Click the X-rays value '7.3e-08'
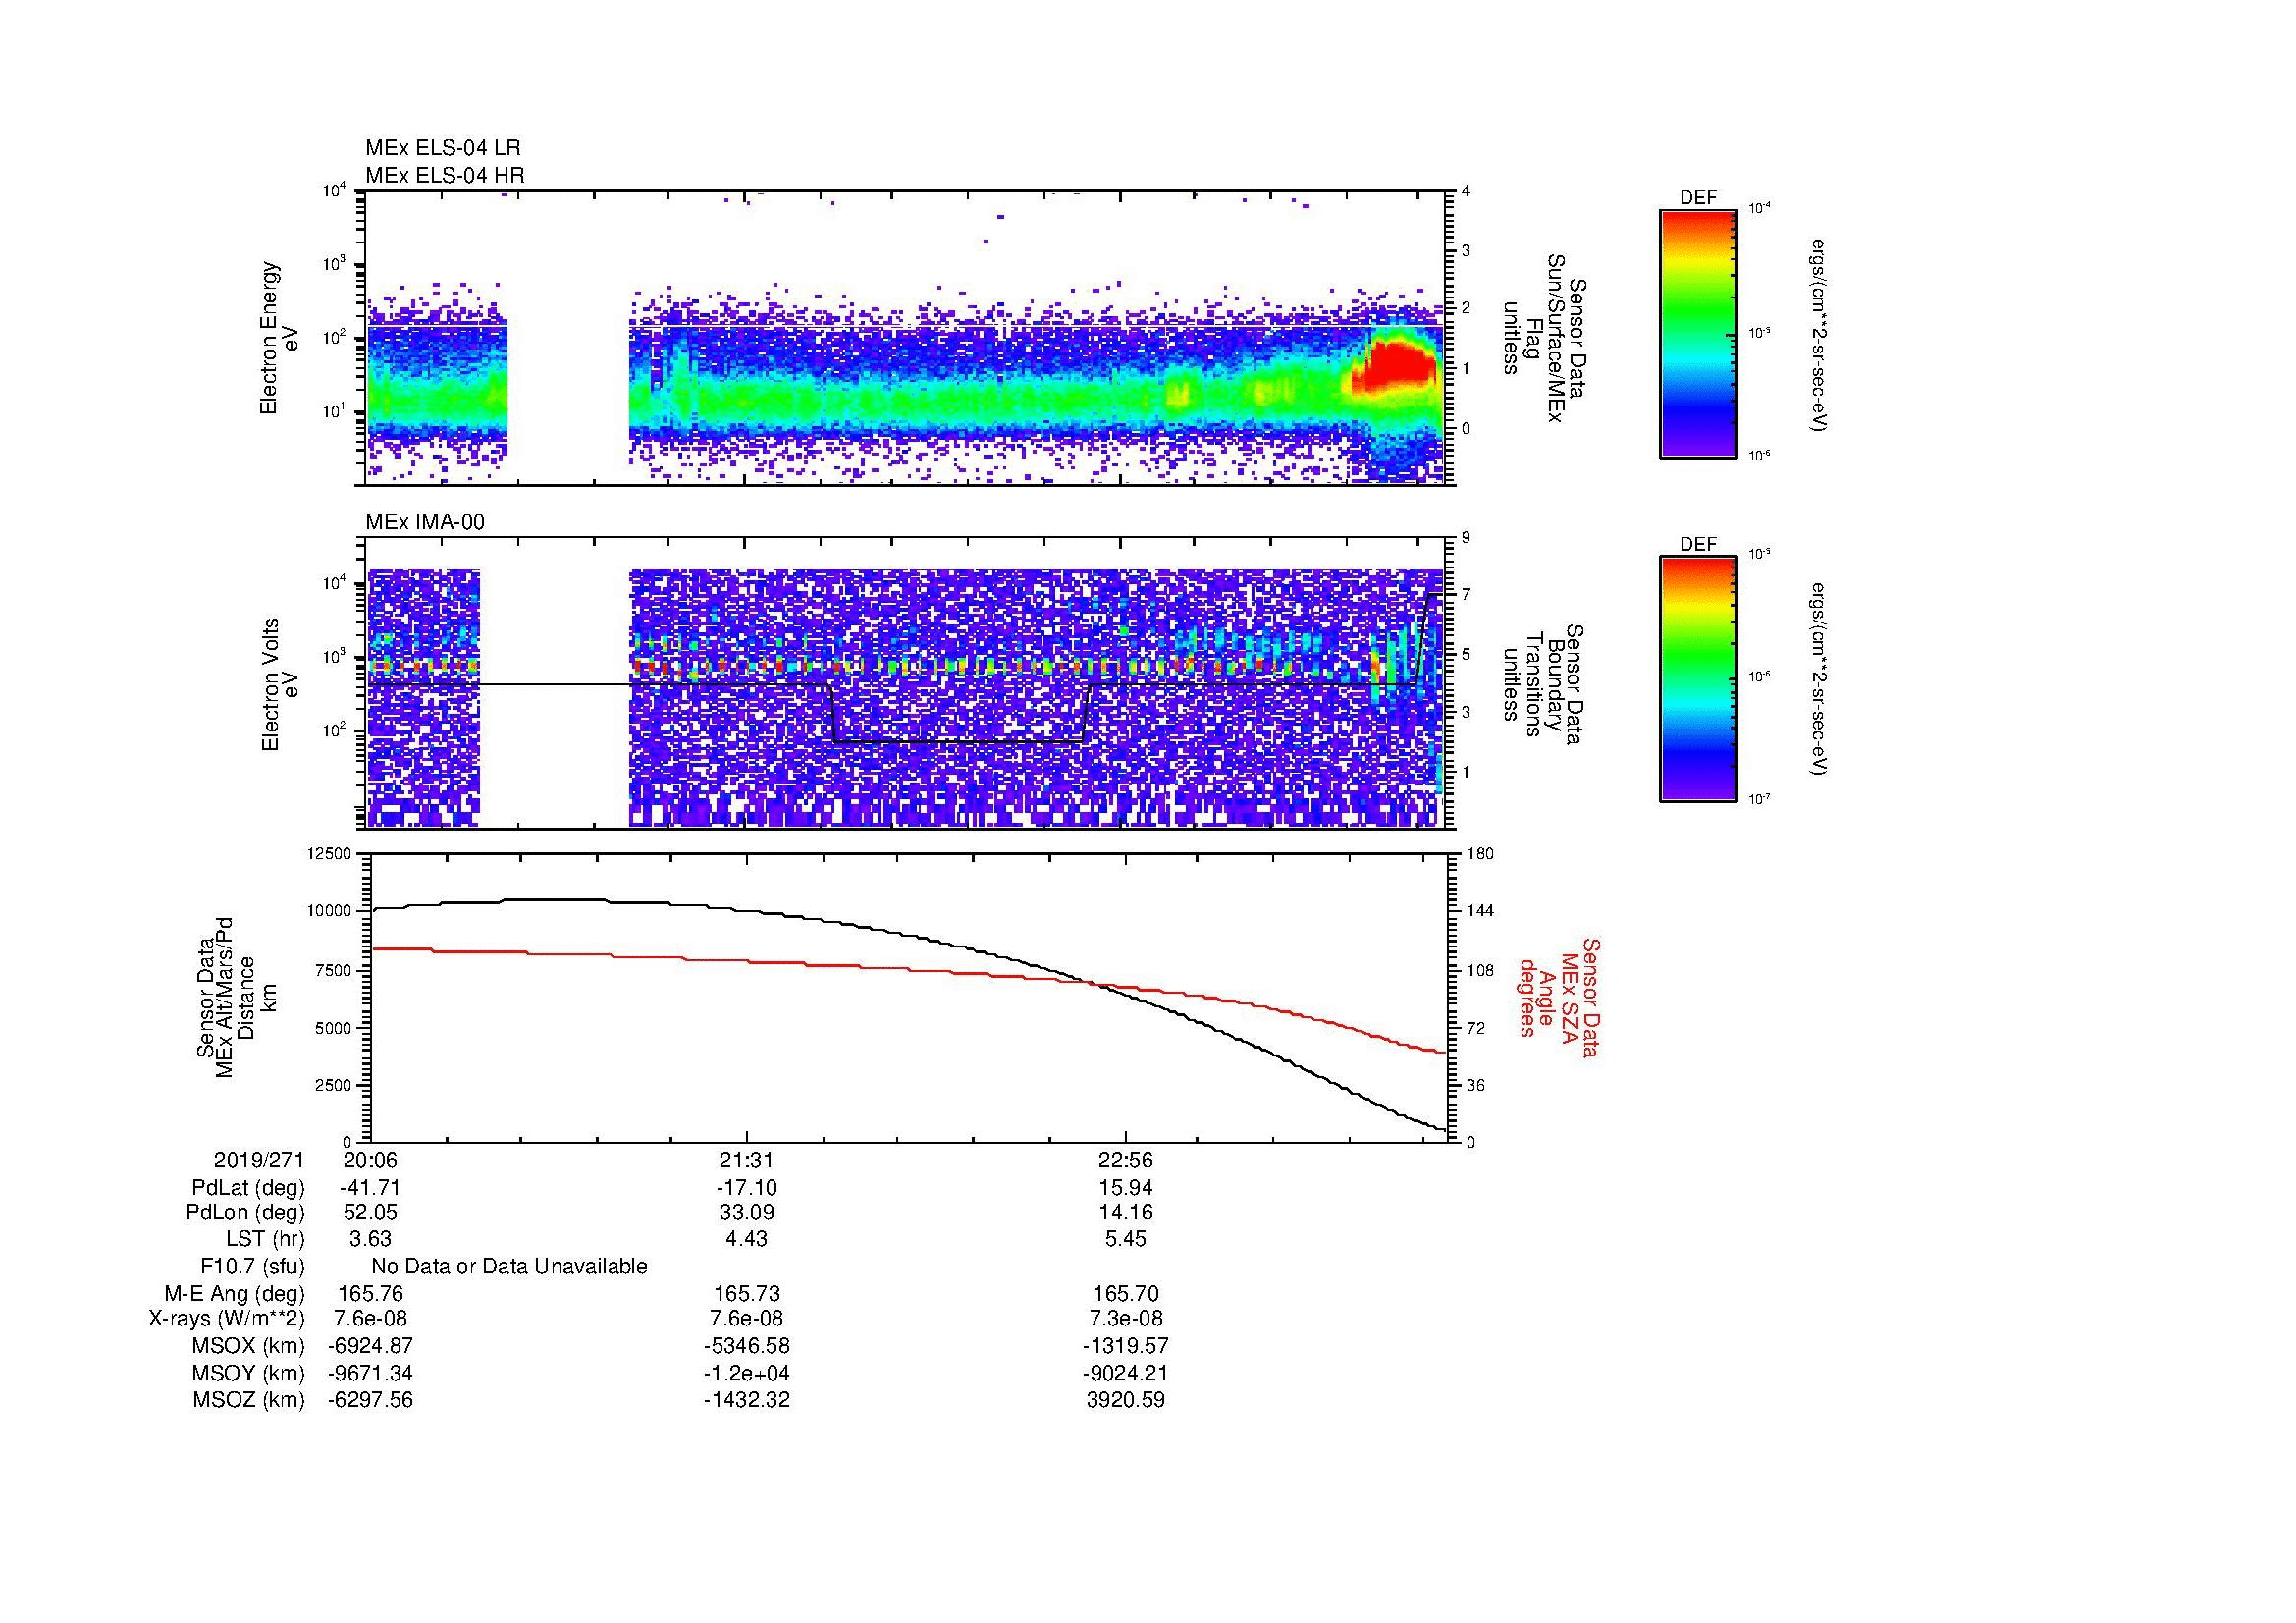The width and height of the screenshot is (2296, 1623). pos(1126,1319)
